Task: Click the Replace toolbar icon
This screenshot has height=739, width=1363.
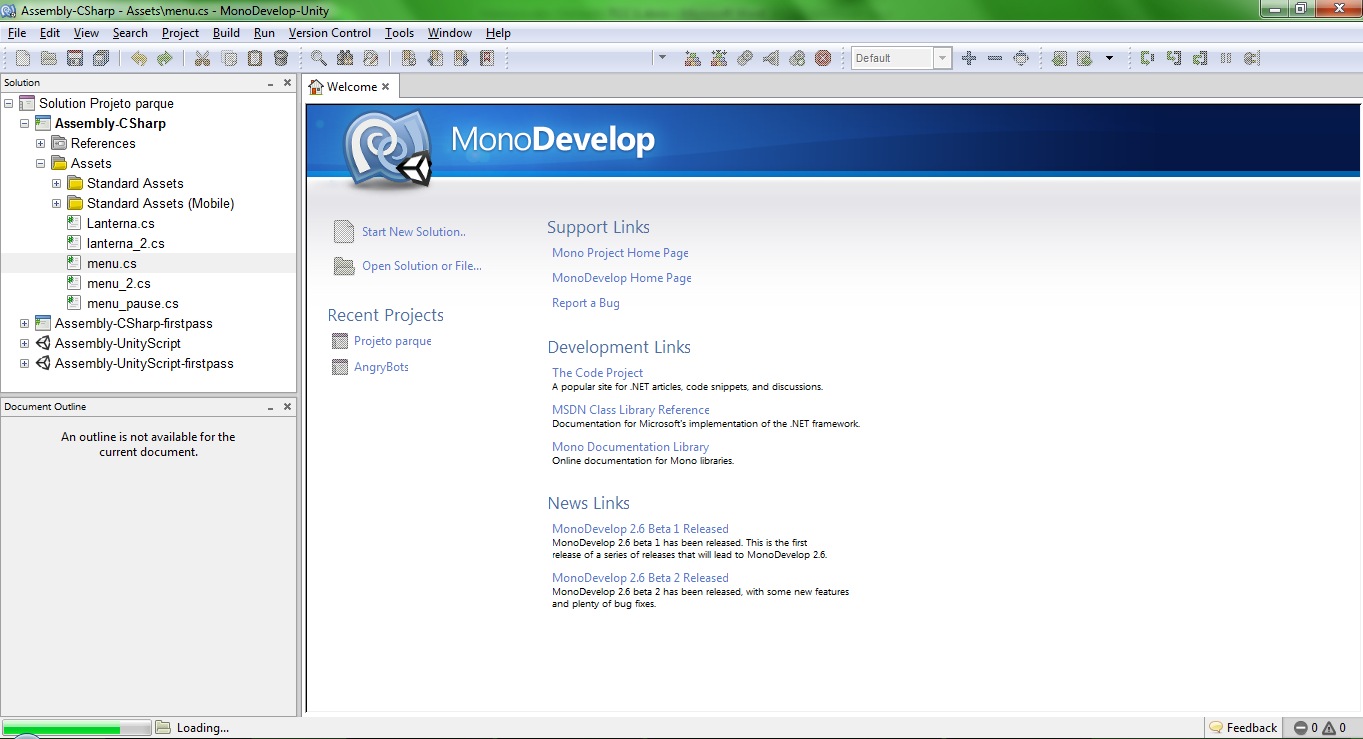Action: [371, 59]
